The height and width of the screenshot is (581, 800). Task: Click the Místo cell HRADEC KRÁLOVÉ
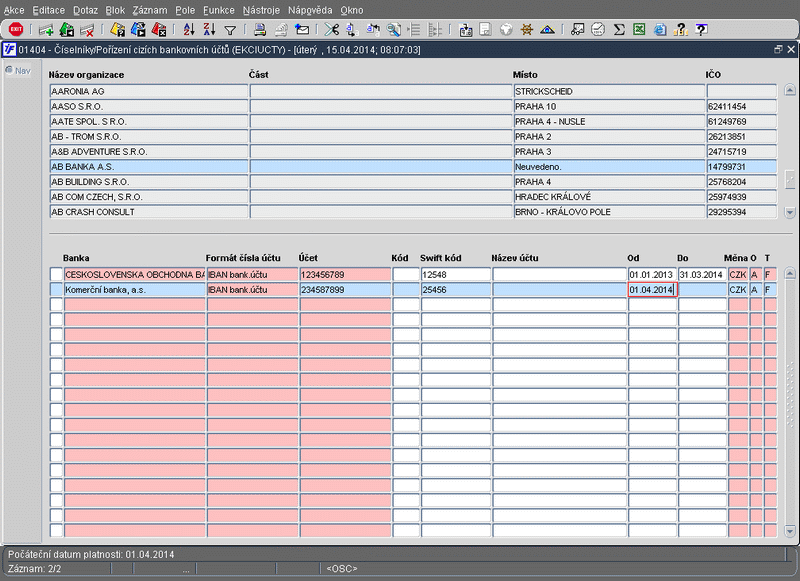click(609, 197)
